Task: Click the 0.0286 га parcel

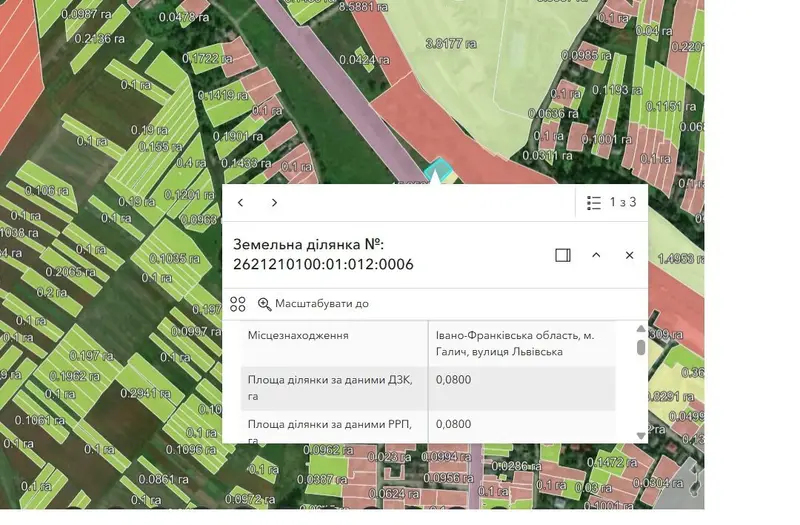Action: [516, 466]
